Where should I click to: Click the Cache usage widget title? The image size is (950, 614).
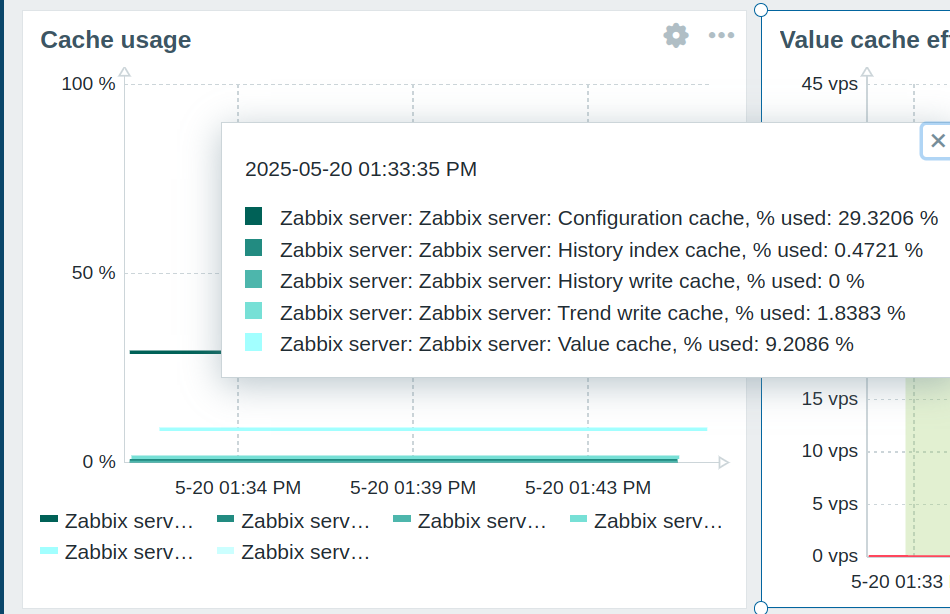[x=116, y=40]
